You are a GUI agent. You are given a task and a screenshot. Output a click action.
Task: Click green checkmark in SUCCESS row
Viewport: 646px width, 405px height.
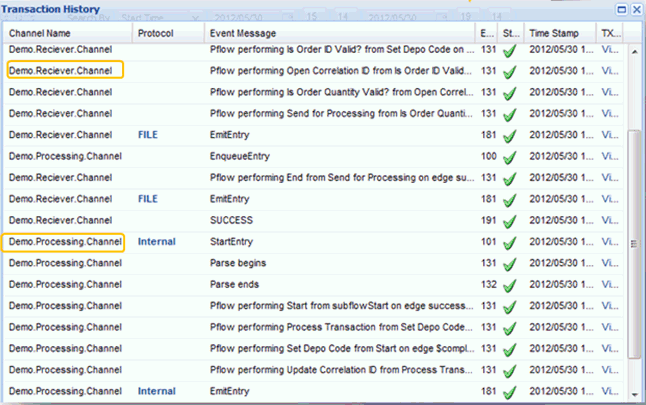[x=510, y=222]
